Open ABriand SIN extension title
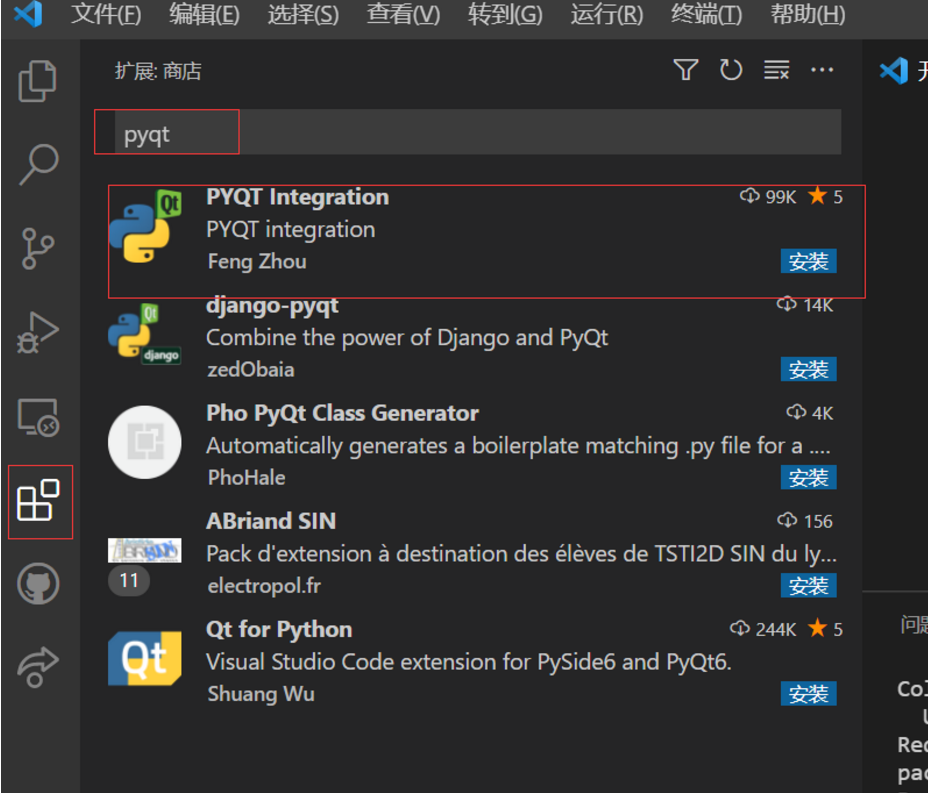The image size is (928, 793). coord(271,521)
